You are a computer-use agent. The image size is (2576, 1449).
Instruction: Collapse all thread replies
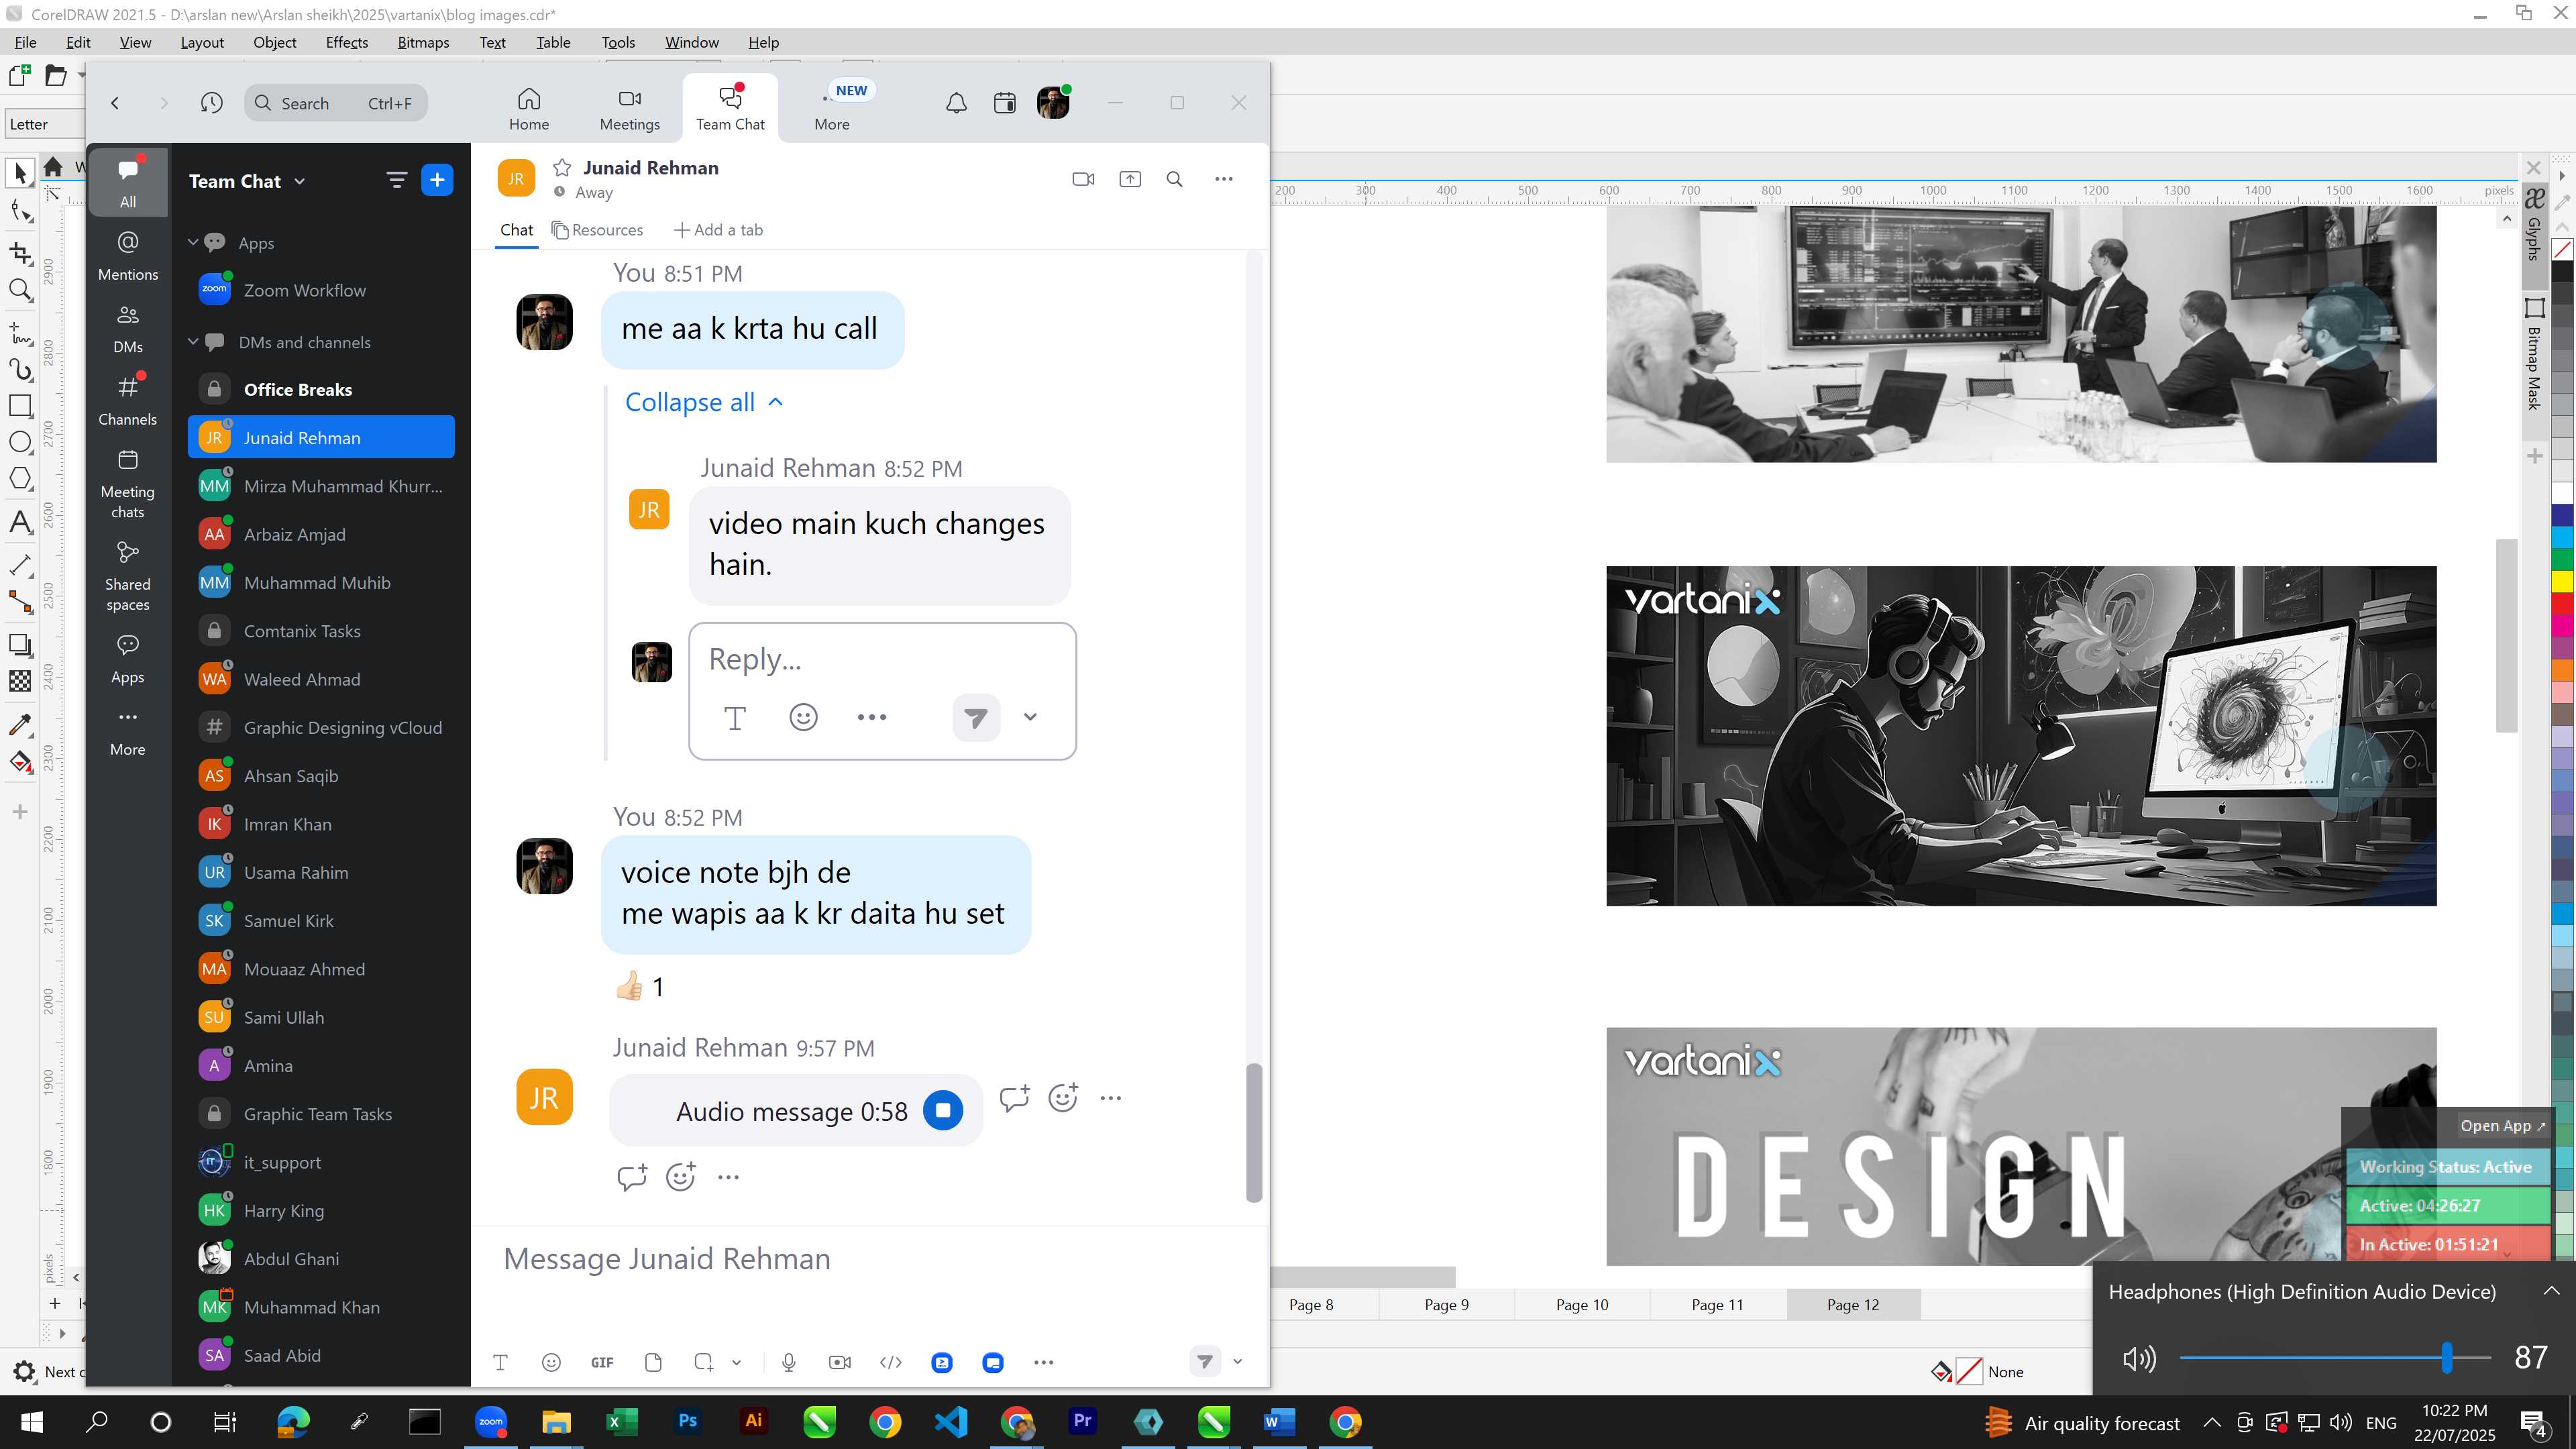[x=704, y=402]
